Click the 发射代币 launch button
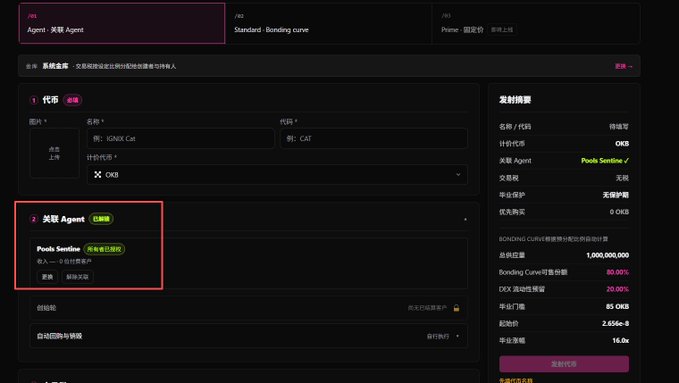The height and width of the screenshot is (383, 679). 564,364
